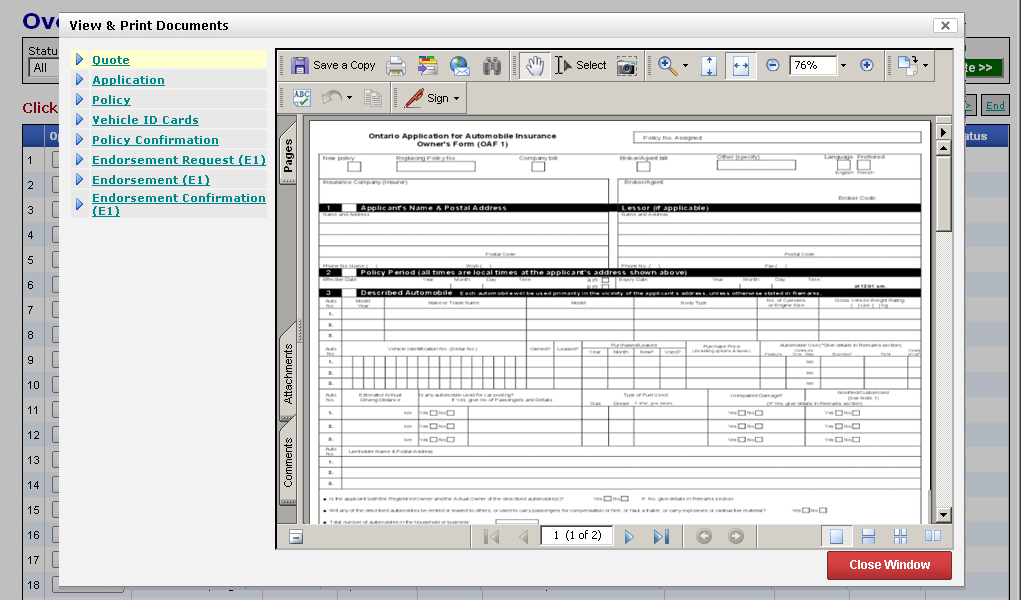
Task: Click the End link in the background page
Action: click(995, 106)
